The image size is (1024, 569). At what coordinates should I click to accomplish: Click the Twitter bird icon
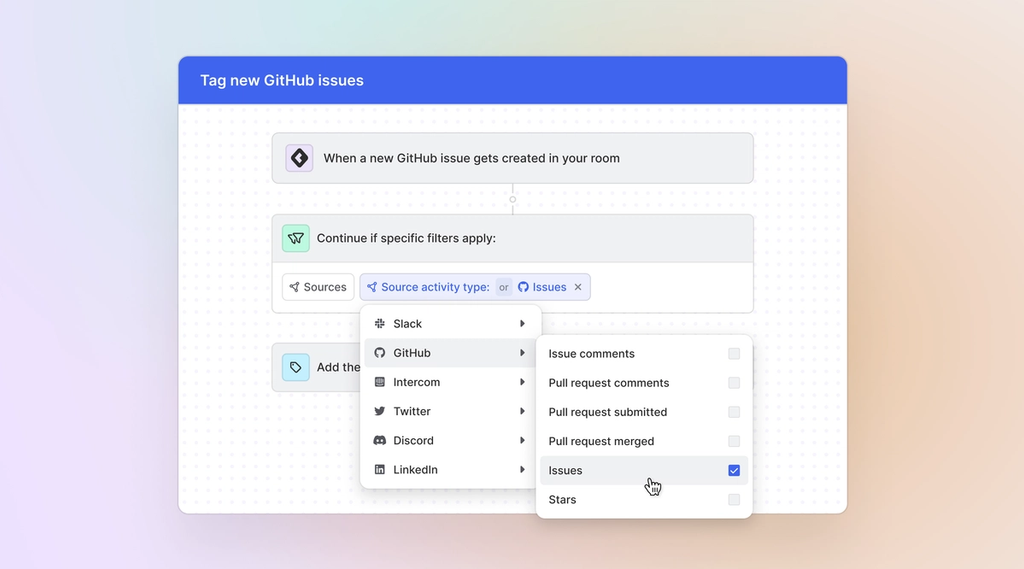pyautogui.click(x=379, y=411)
